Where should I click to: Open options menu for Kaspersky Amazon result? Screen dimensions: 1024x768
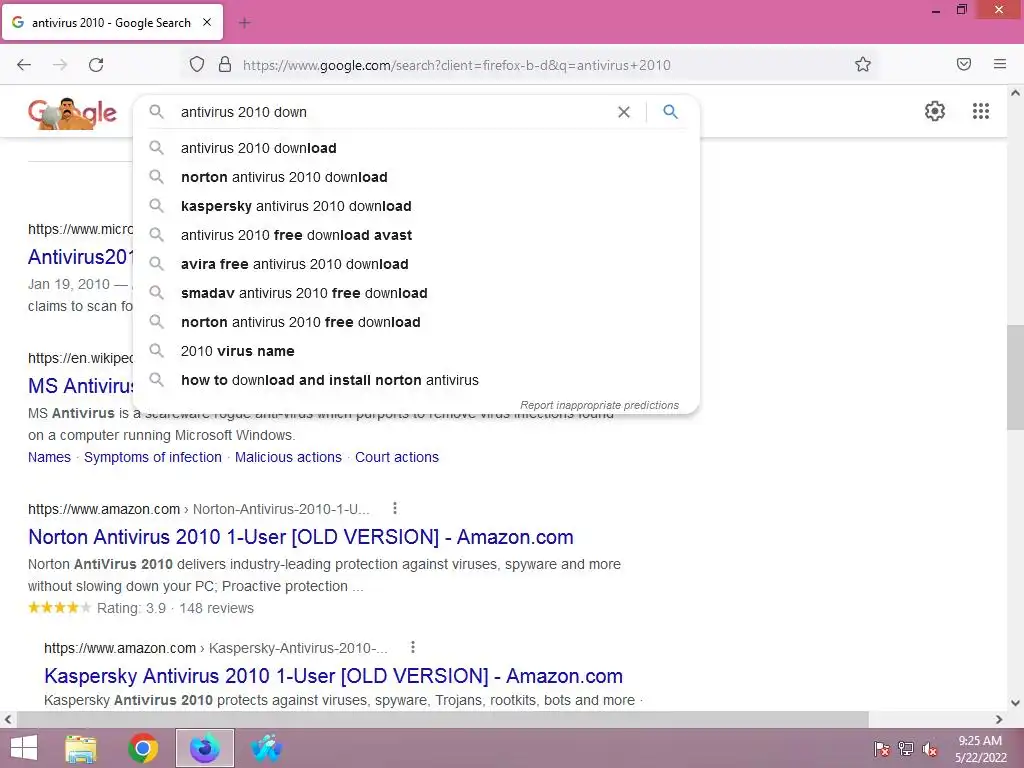coord(413,647)
